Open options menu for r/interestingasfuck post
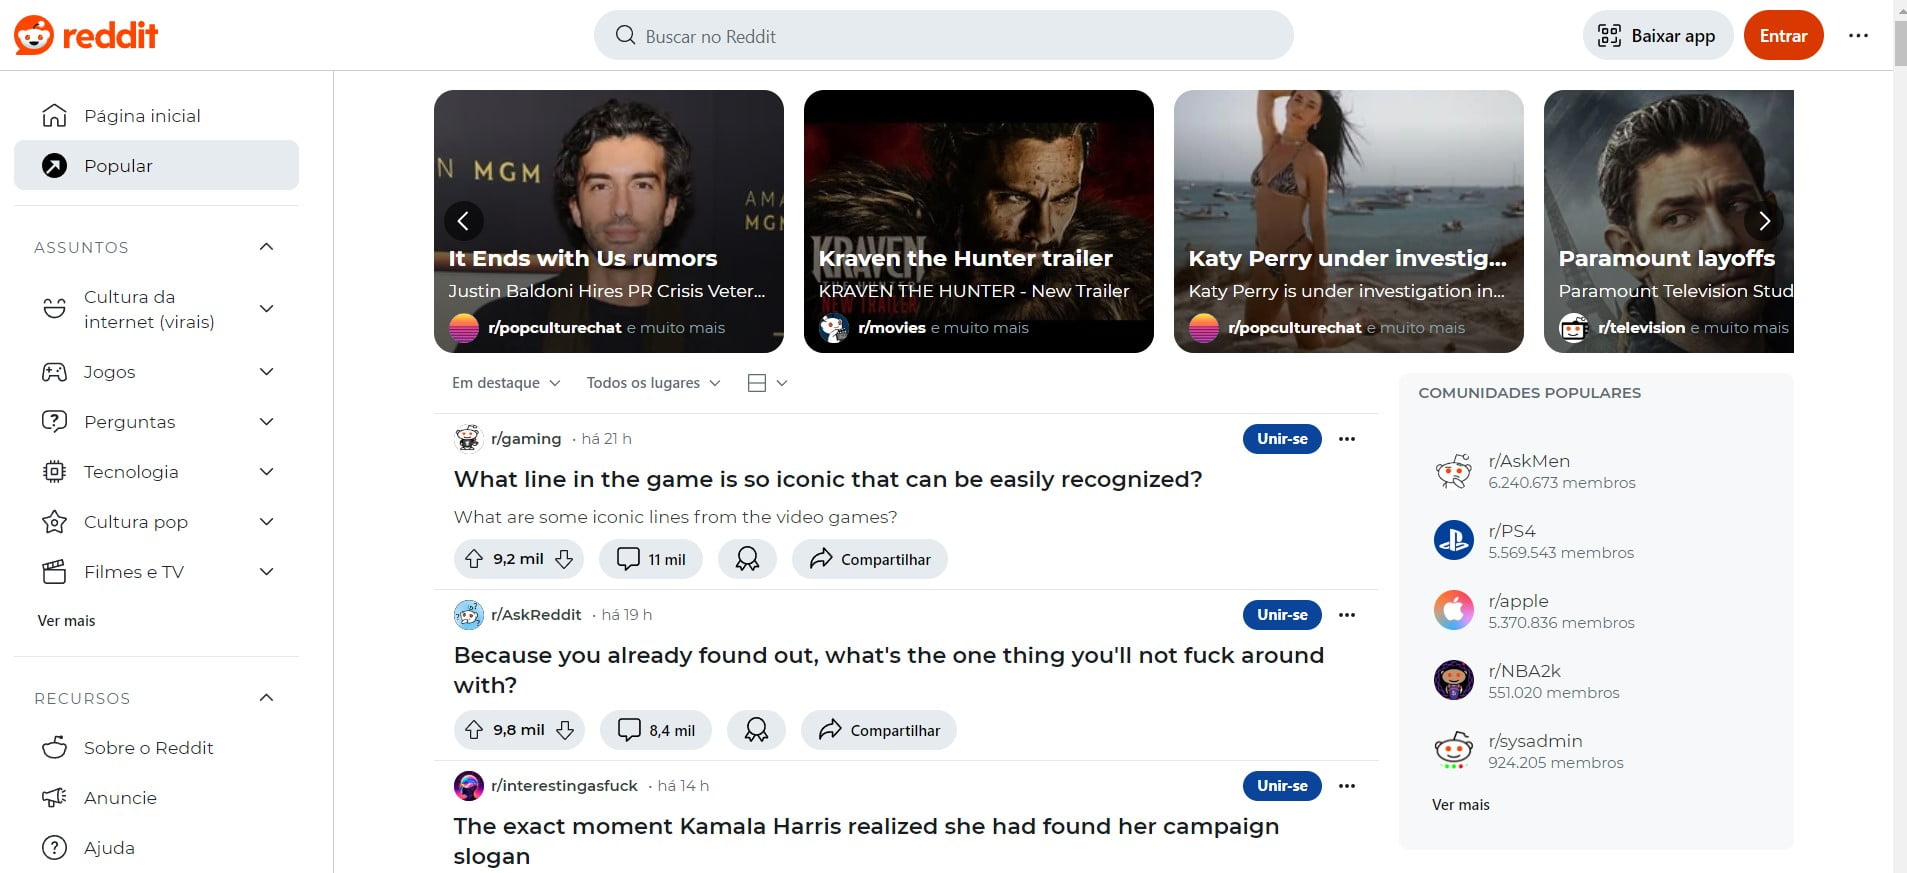1907x873 pixels. tap(1347, 786)
